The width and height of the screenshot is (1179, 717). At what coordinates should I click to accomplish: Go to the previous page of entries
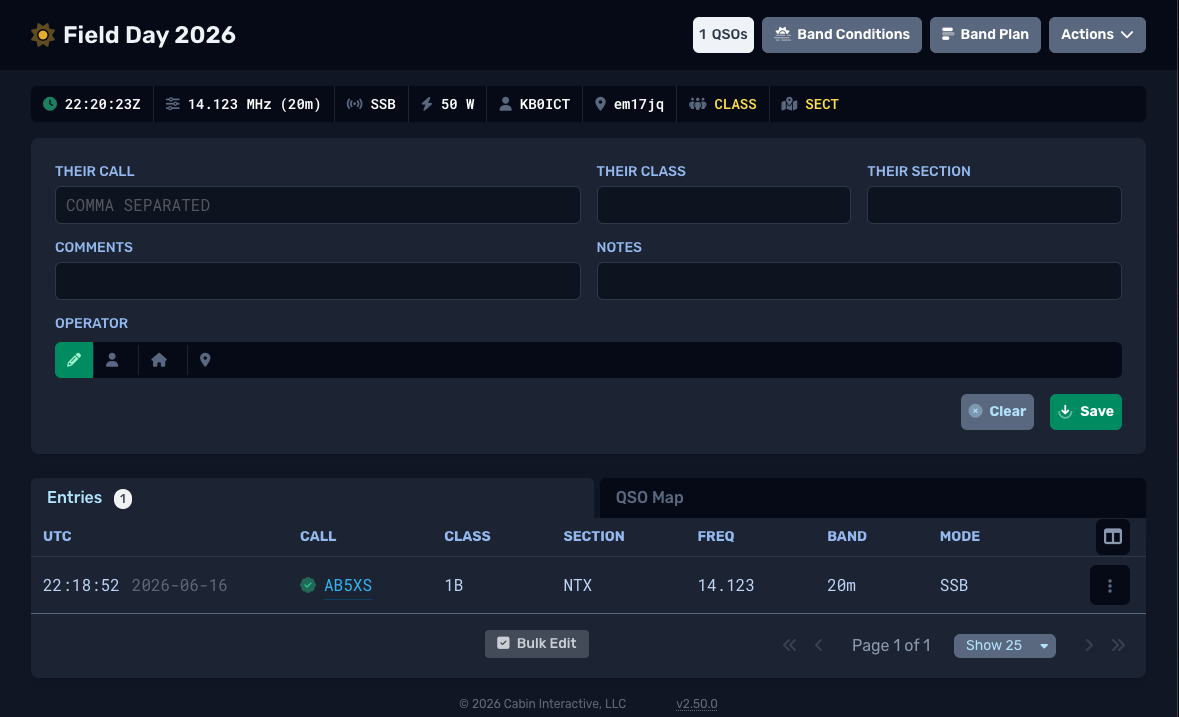[x=819, y=646]
